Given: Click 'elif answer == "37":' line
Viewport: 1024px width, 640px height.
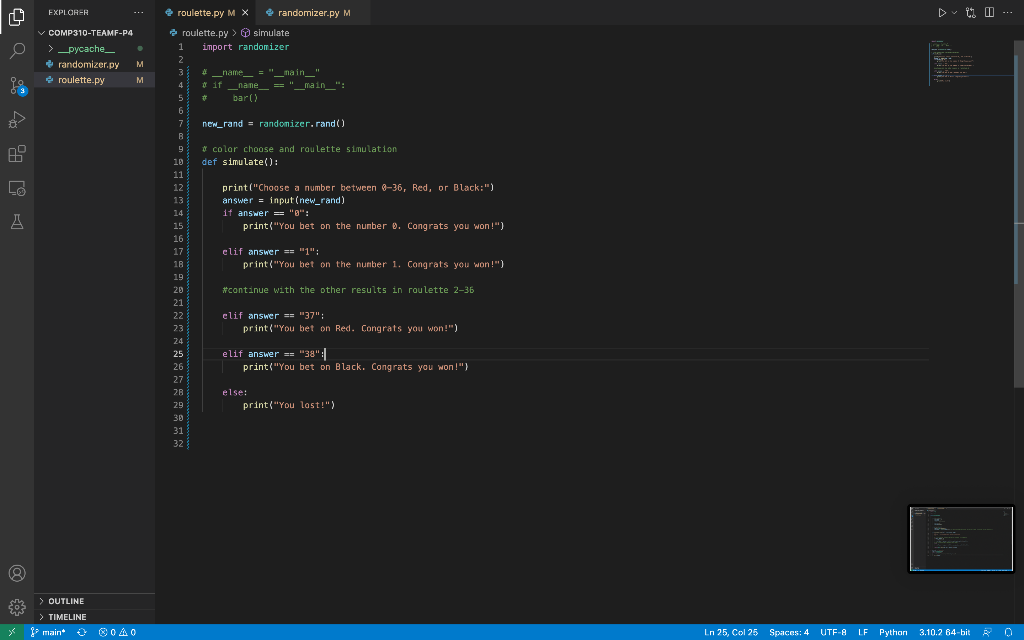Looking at the screenshot, I should point(273,315).
